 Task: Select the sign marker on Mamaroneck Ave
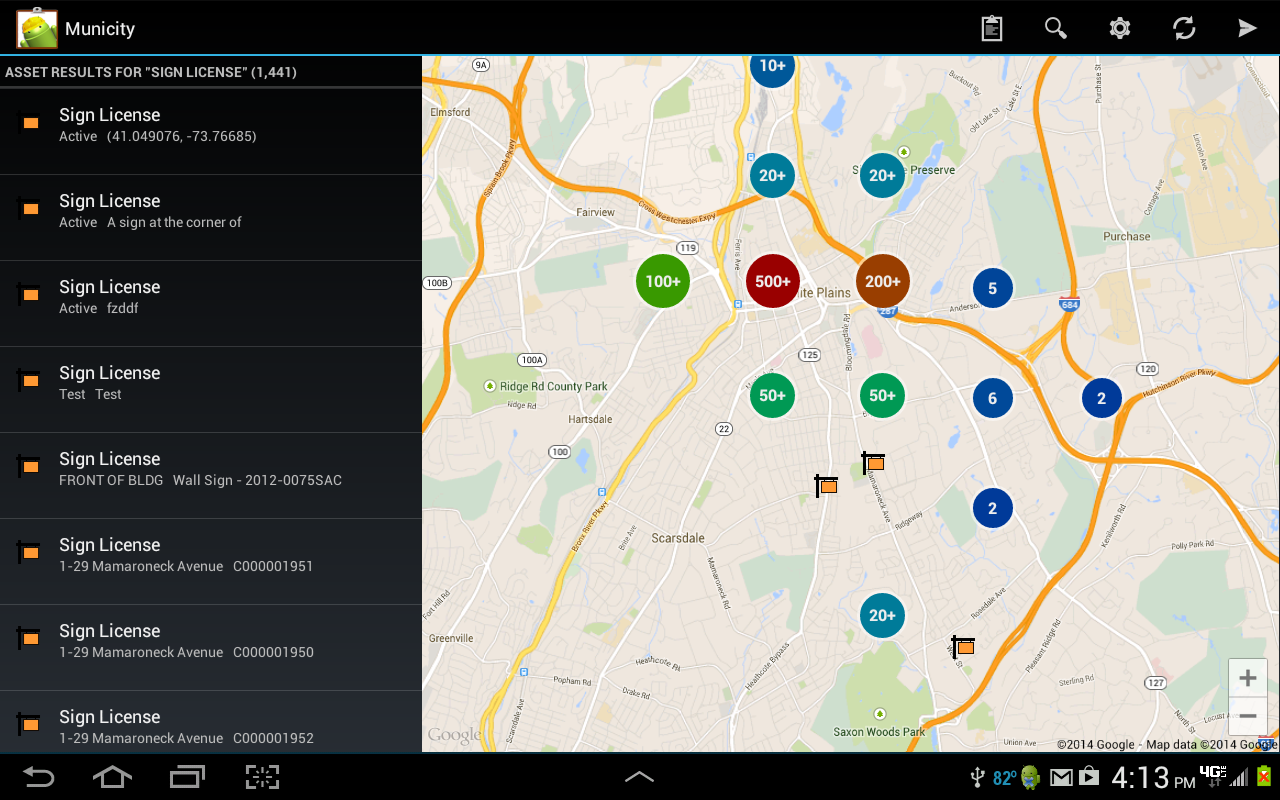pyautogui.click(x=873, y=462)
